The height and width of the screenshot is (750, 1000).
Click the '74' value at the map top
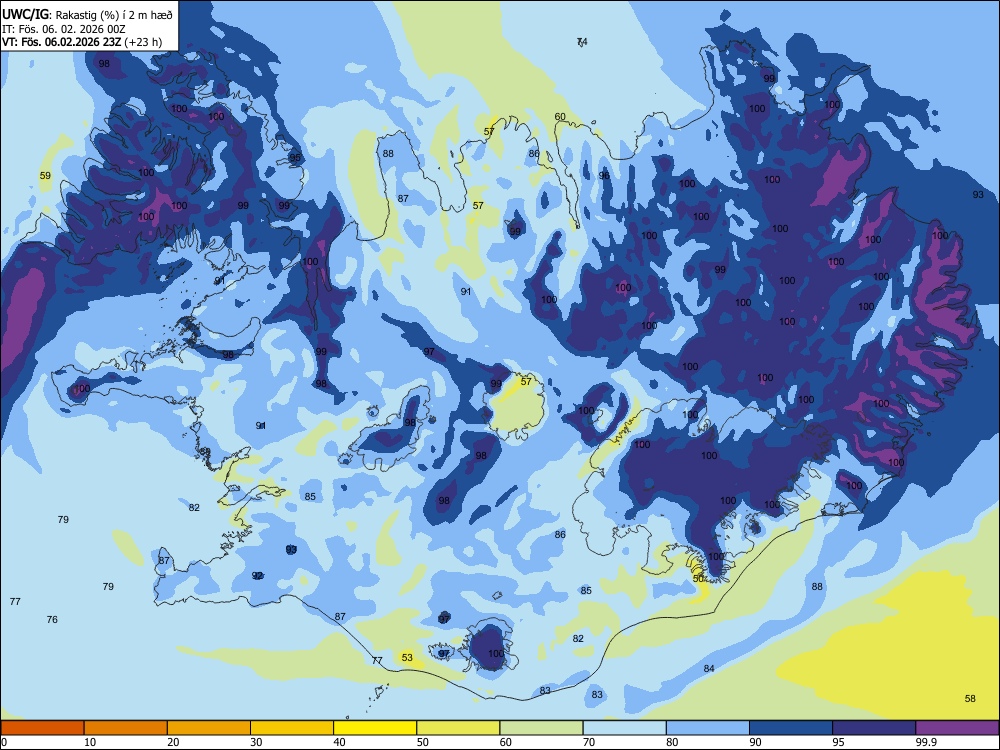pyautogui.click(x=582, y=42)
